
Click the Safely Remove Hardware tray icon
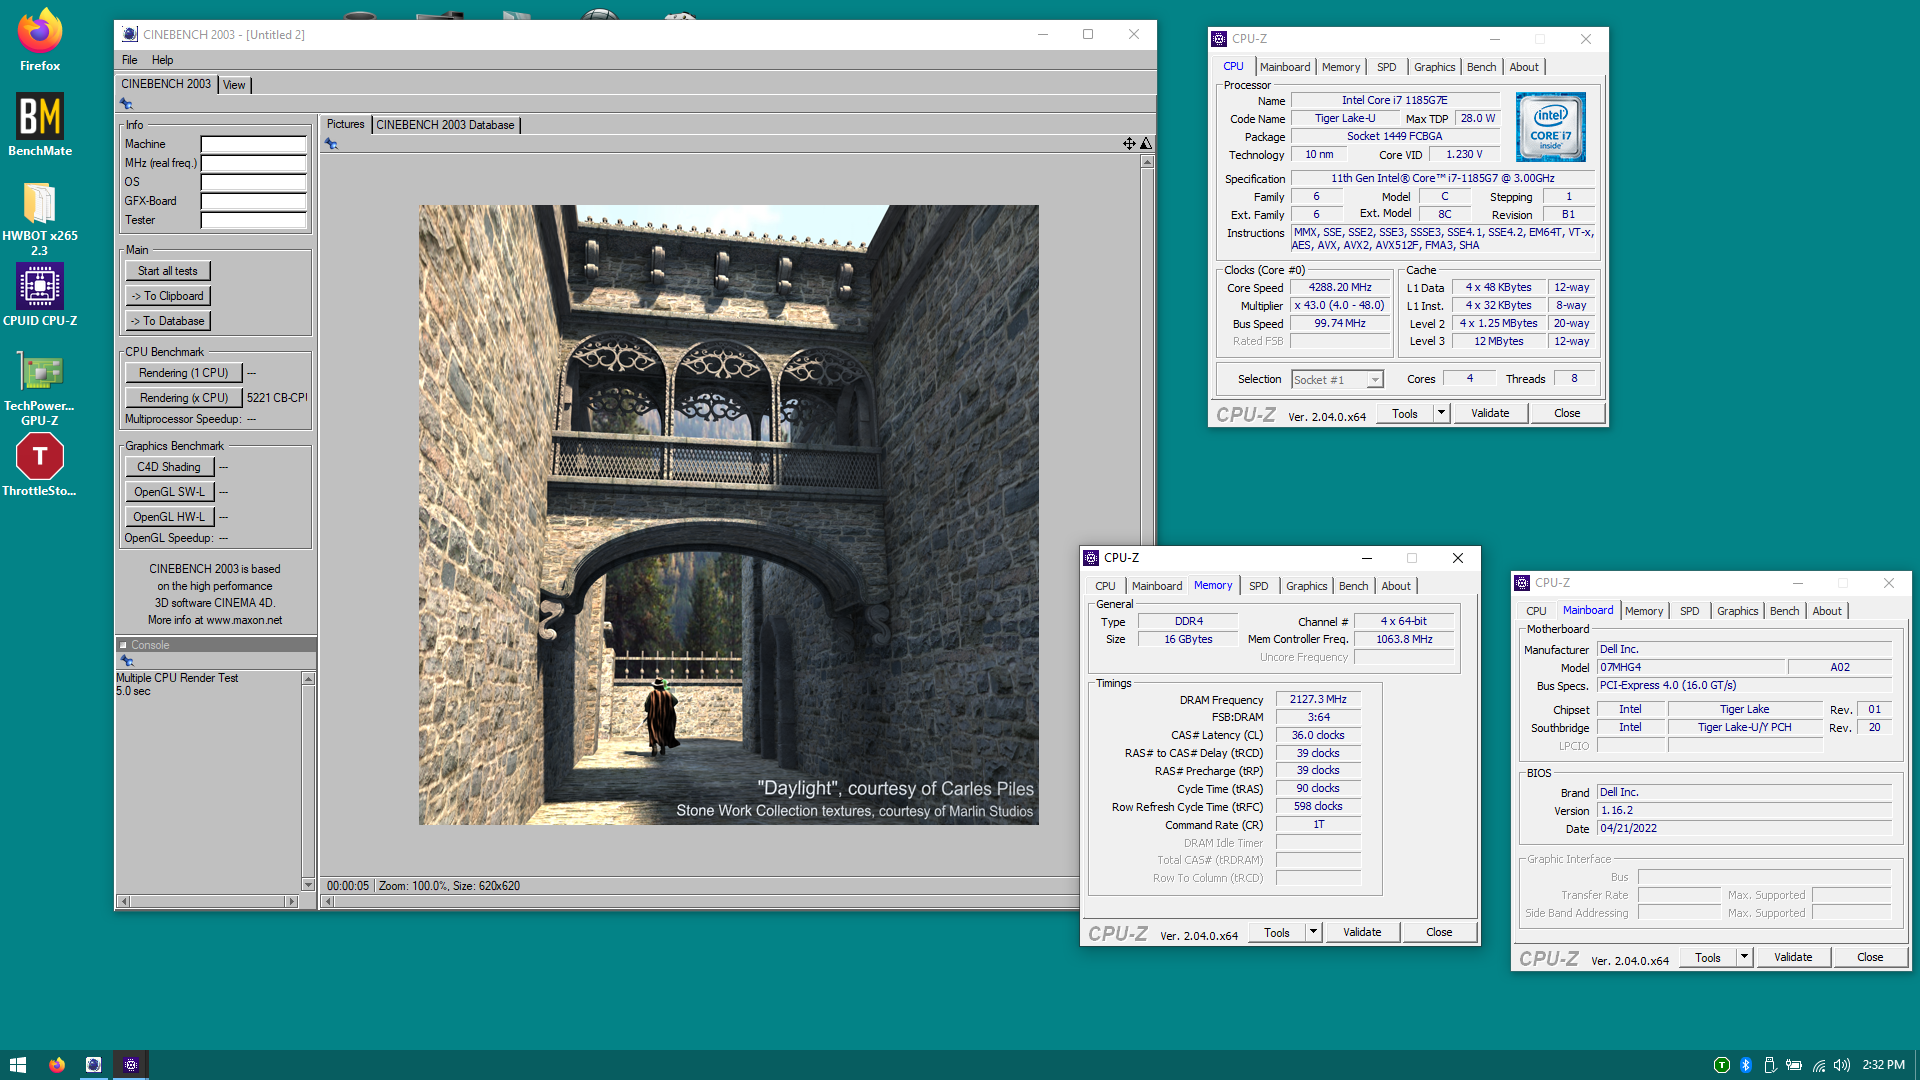[1770, 1065]
